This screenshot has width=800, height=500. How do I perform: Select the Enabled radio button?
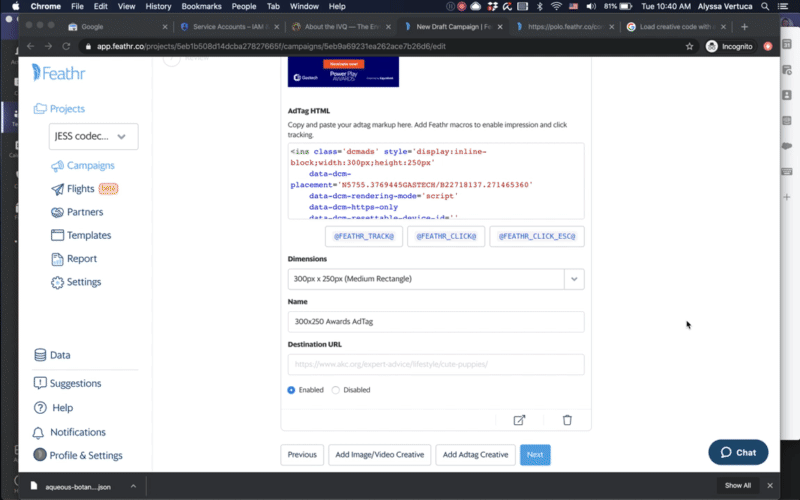[x=291, y=390]
